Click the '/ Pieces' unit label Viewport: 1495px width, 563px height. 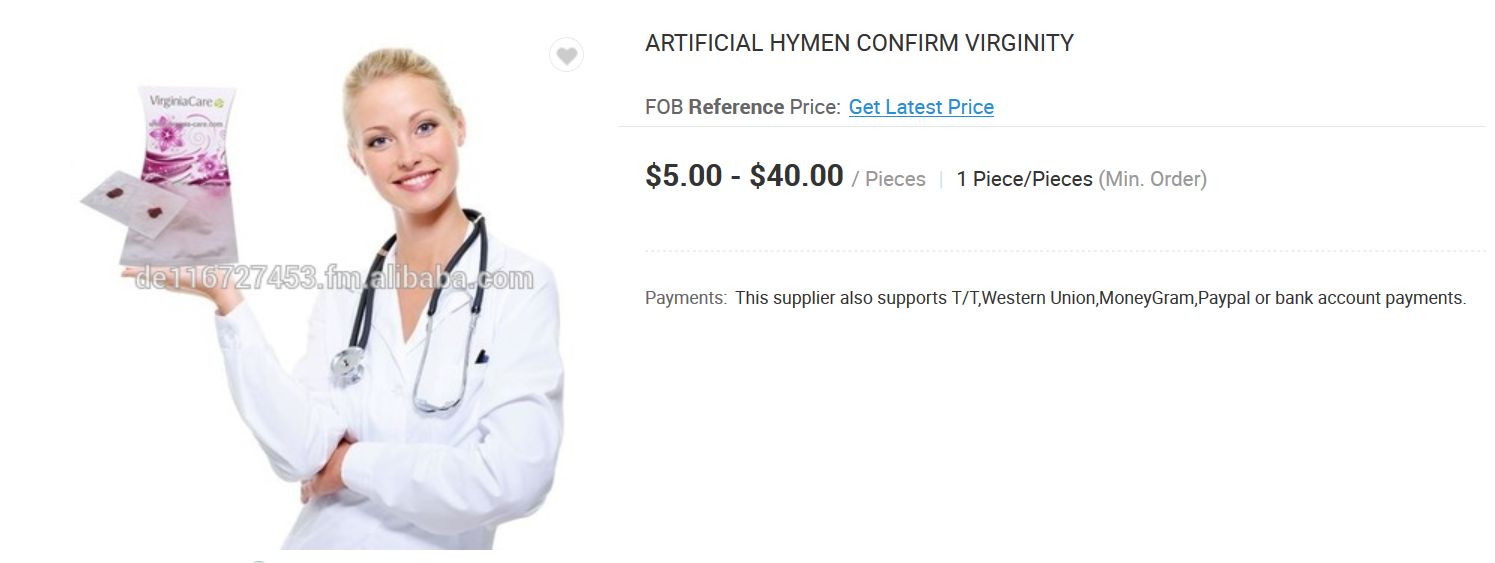pos(888,179)
